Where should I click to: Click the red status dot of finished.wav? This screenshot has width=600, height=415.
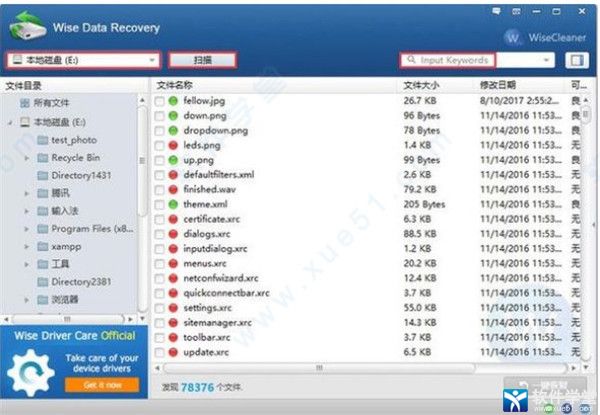(x=173, y=190)
